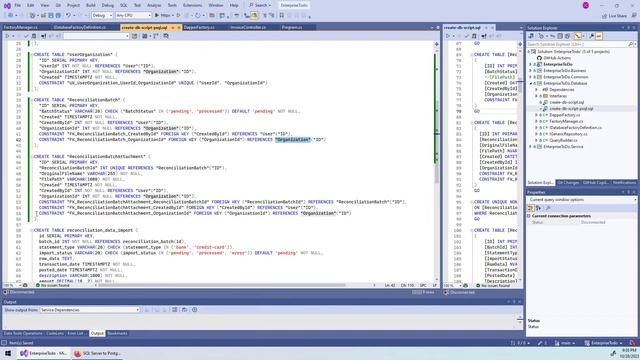Click the split editor icon above the scrollbar

[x=436, y=43]
